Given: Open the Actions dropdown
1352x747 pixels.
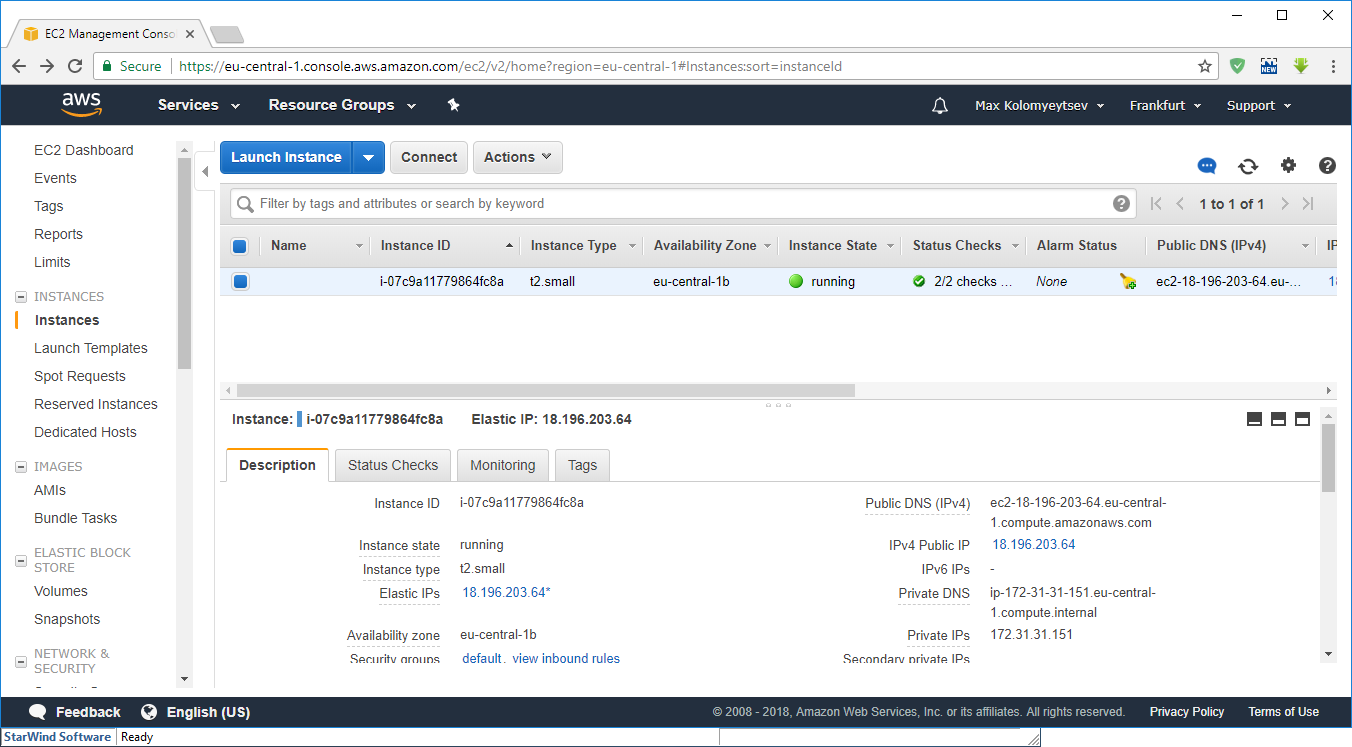Looking at the screenshot, I should click(518, 157).
